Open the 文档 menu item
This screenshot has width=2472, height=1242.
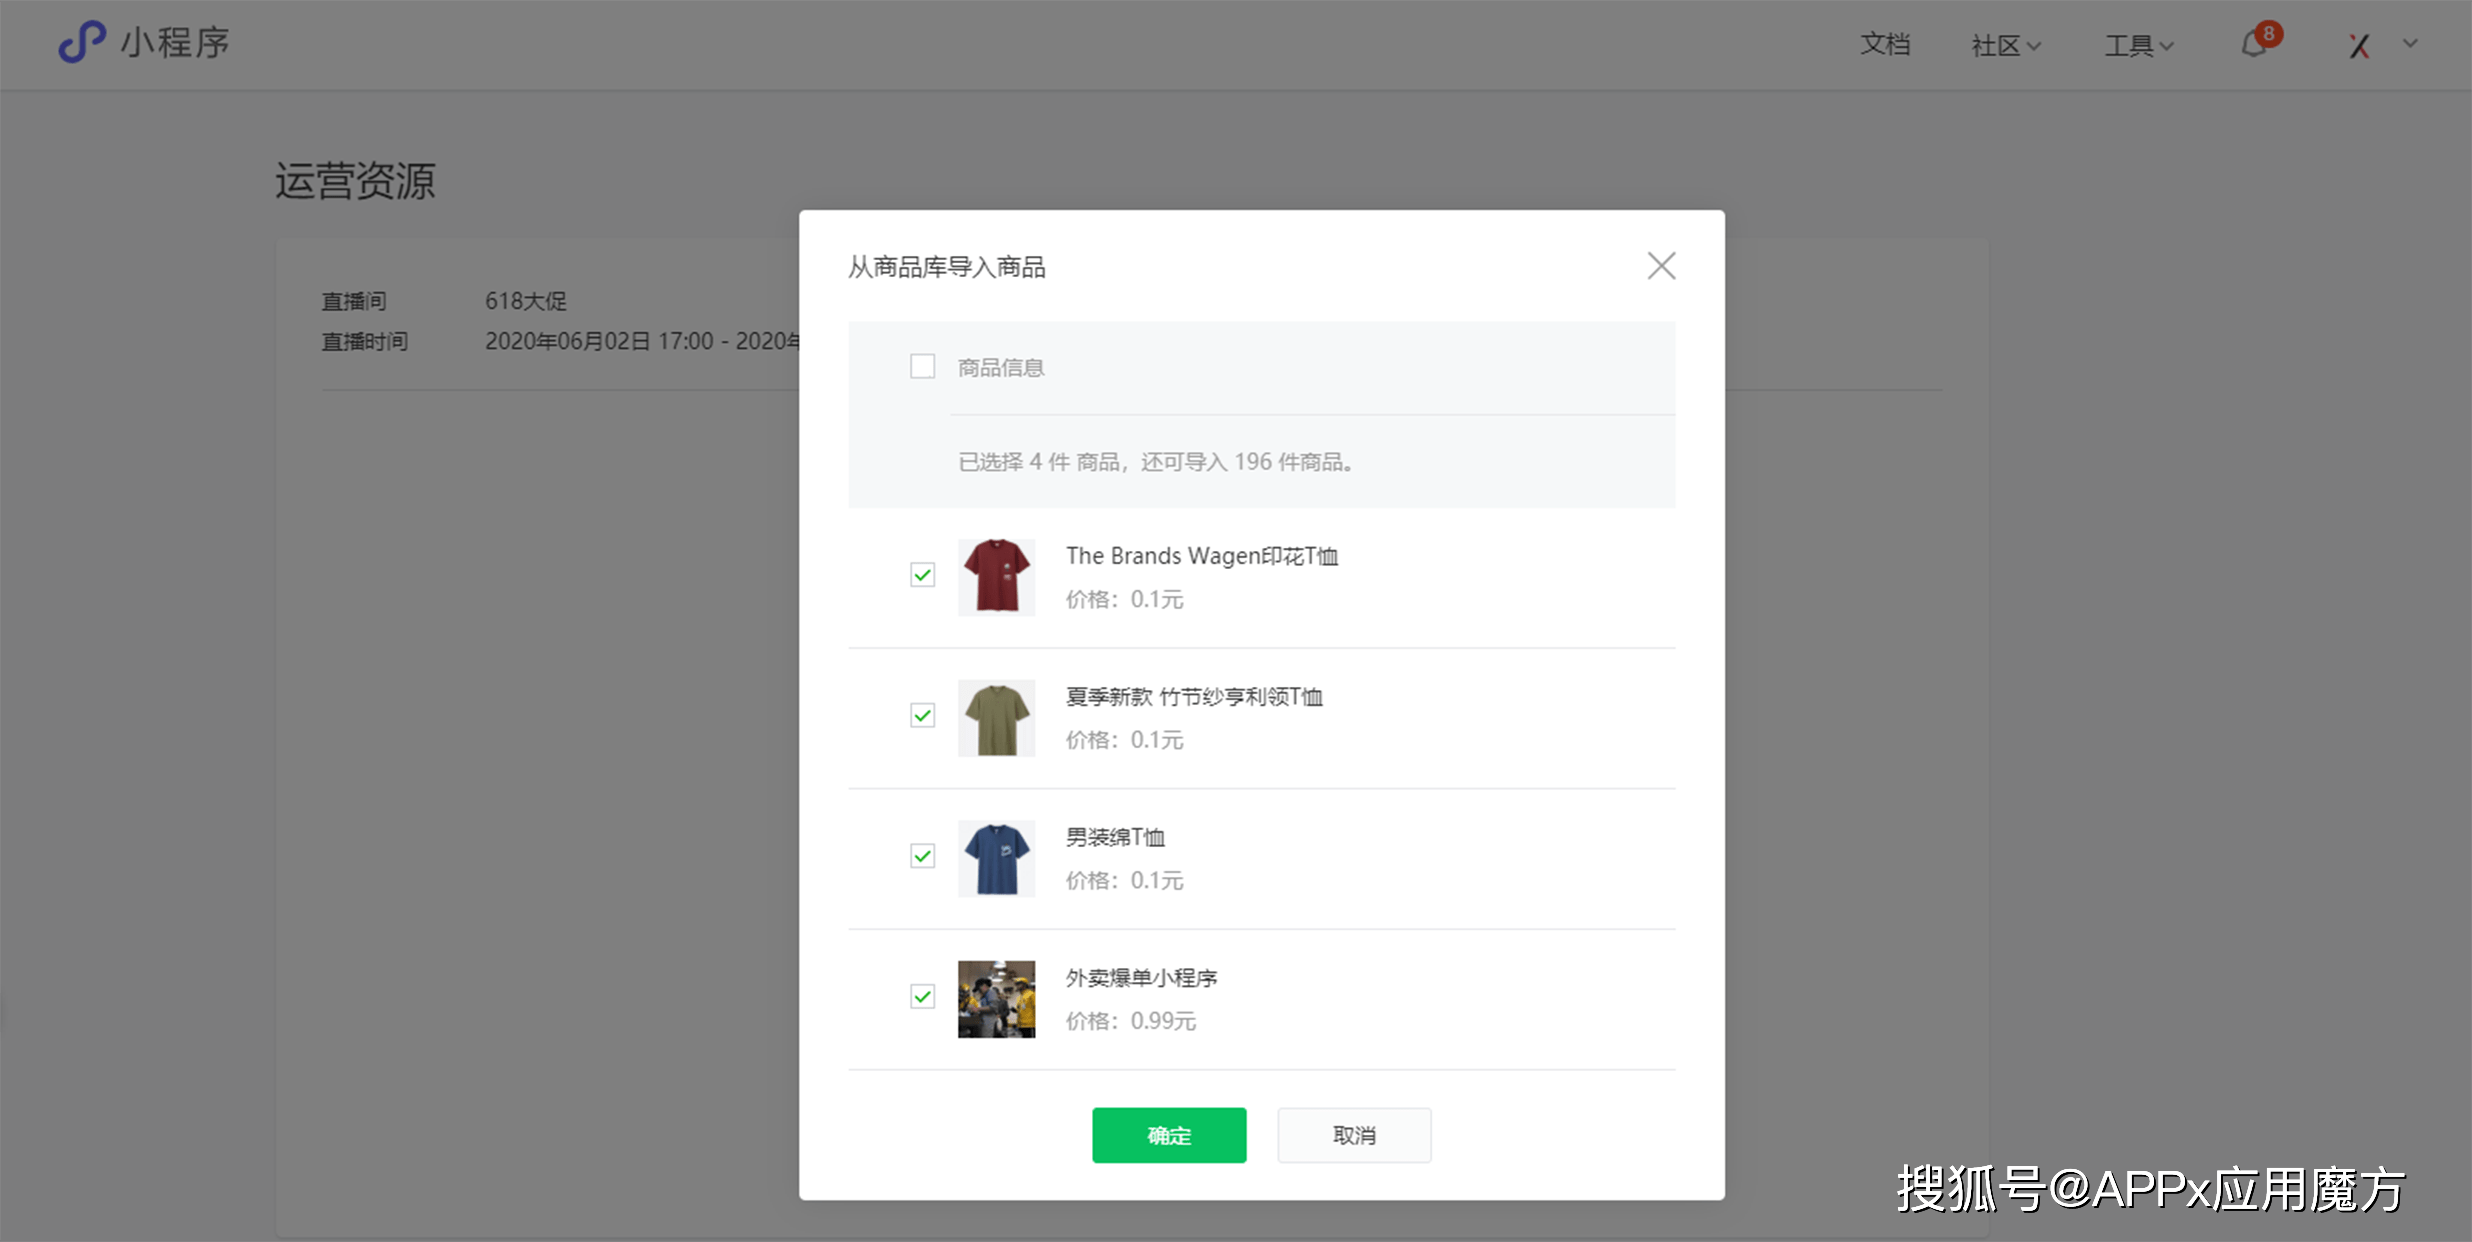point(1885,44)
